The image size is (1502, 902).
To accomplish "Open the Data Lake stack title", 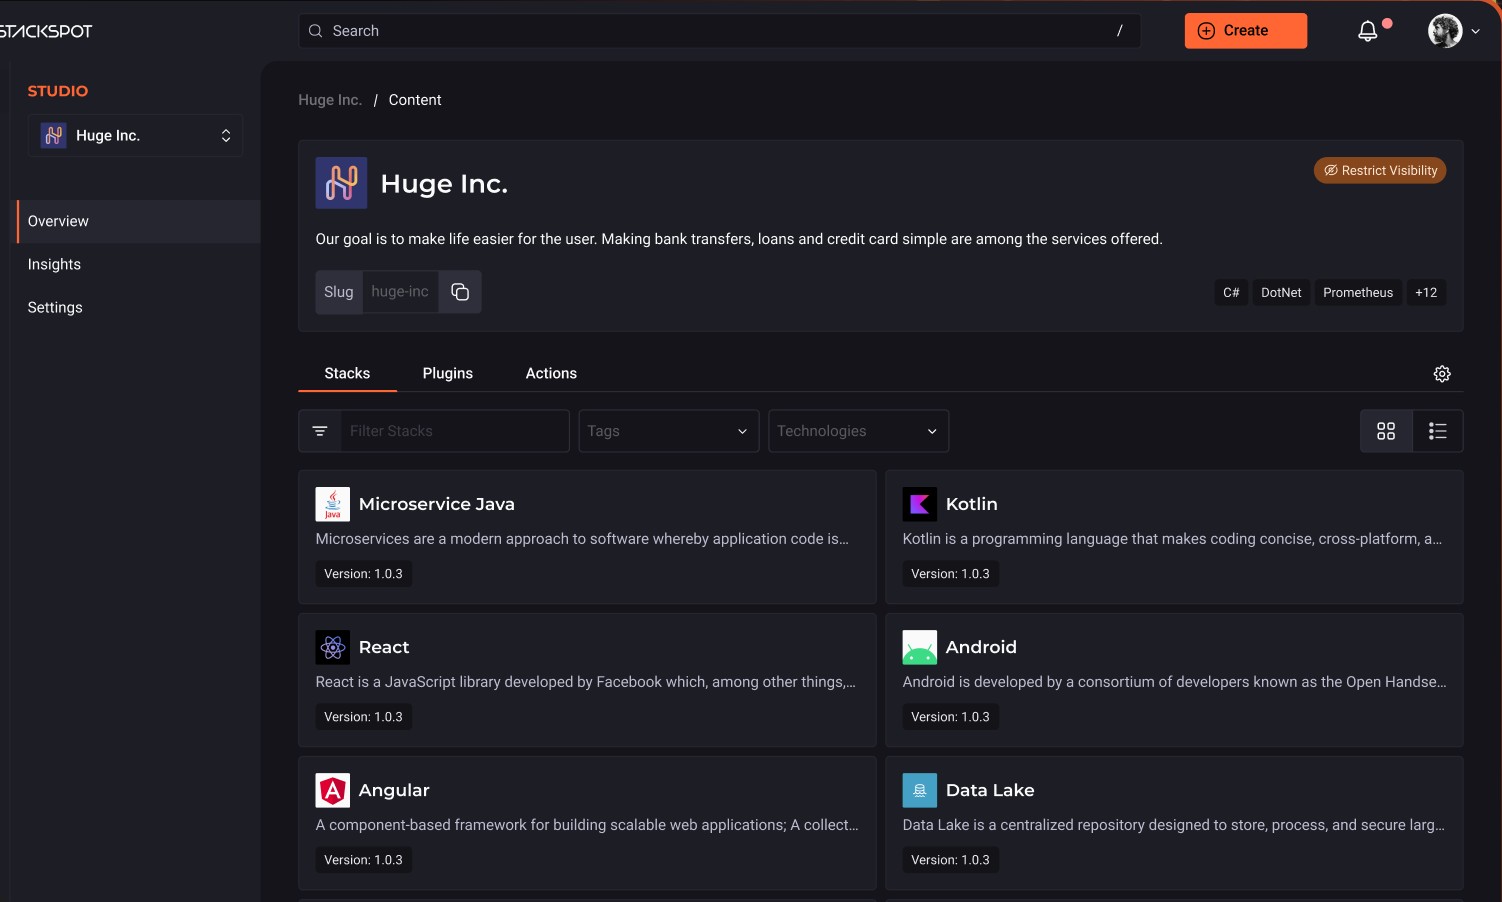I will [990, 790].
